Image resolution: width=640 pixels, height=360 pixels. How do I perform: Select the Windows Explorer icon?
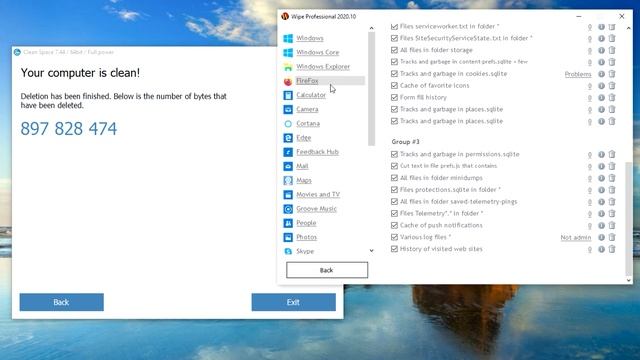click(288, 67)
